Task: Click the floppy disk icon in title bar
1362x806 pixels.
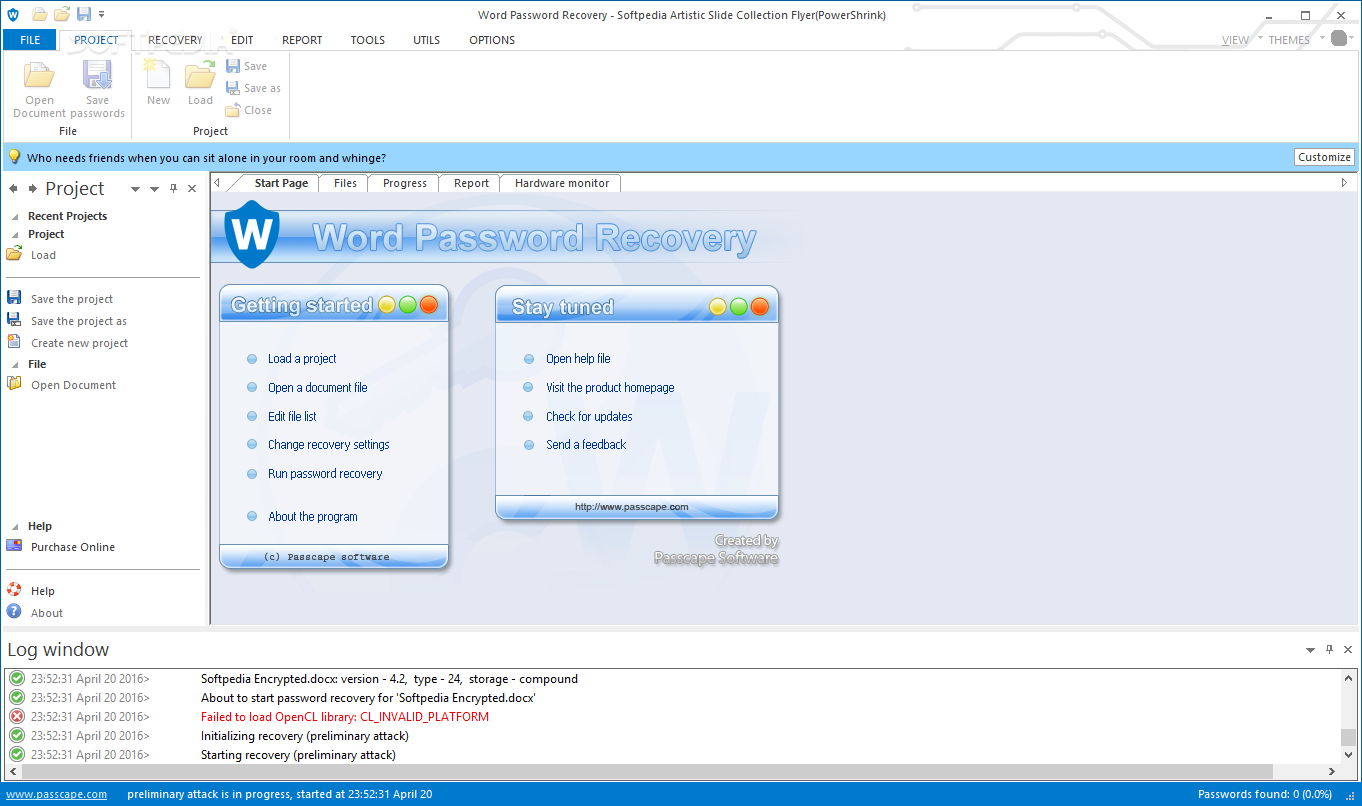Action: click(84, 14)
